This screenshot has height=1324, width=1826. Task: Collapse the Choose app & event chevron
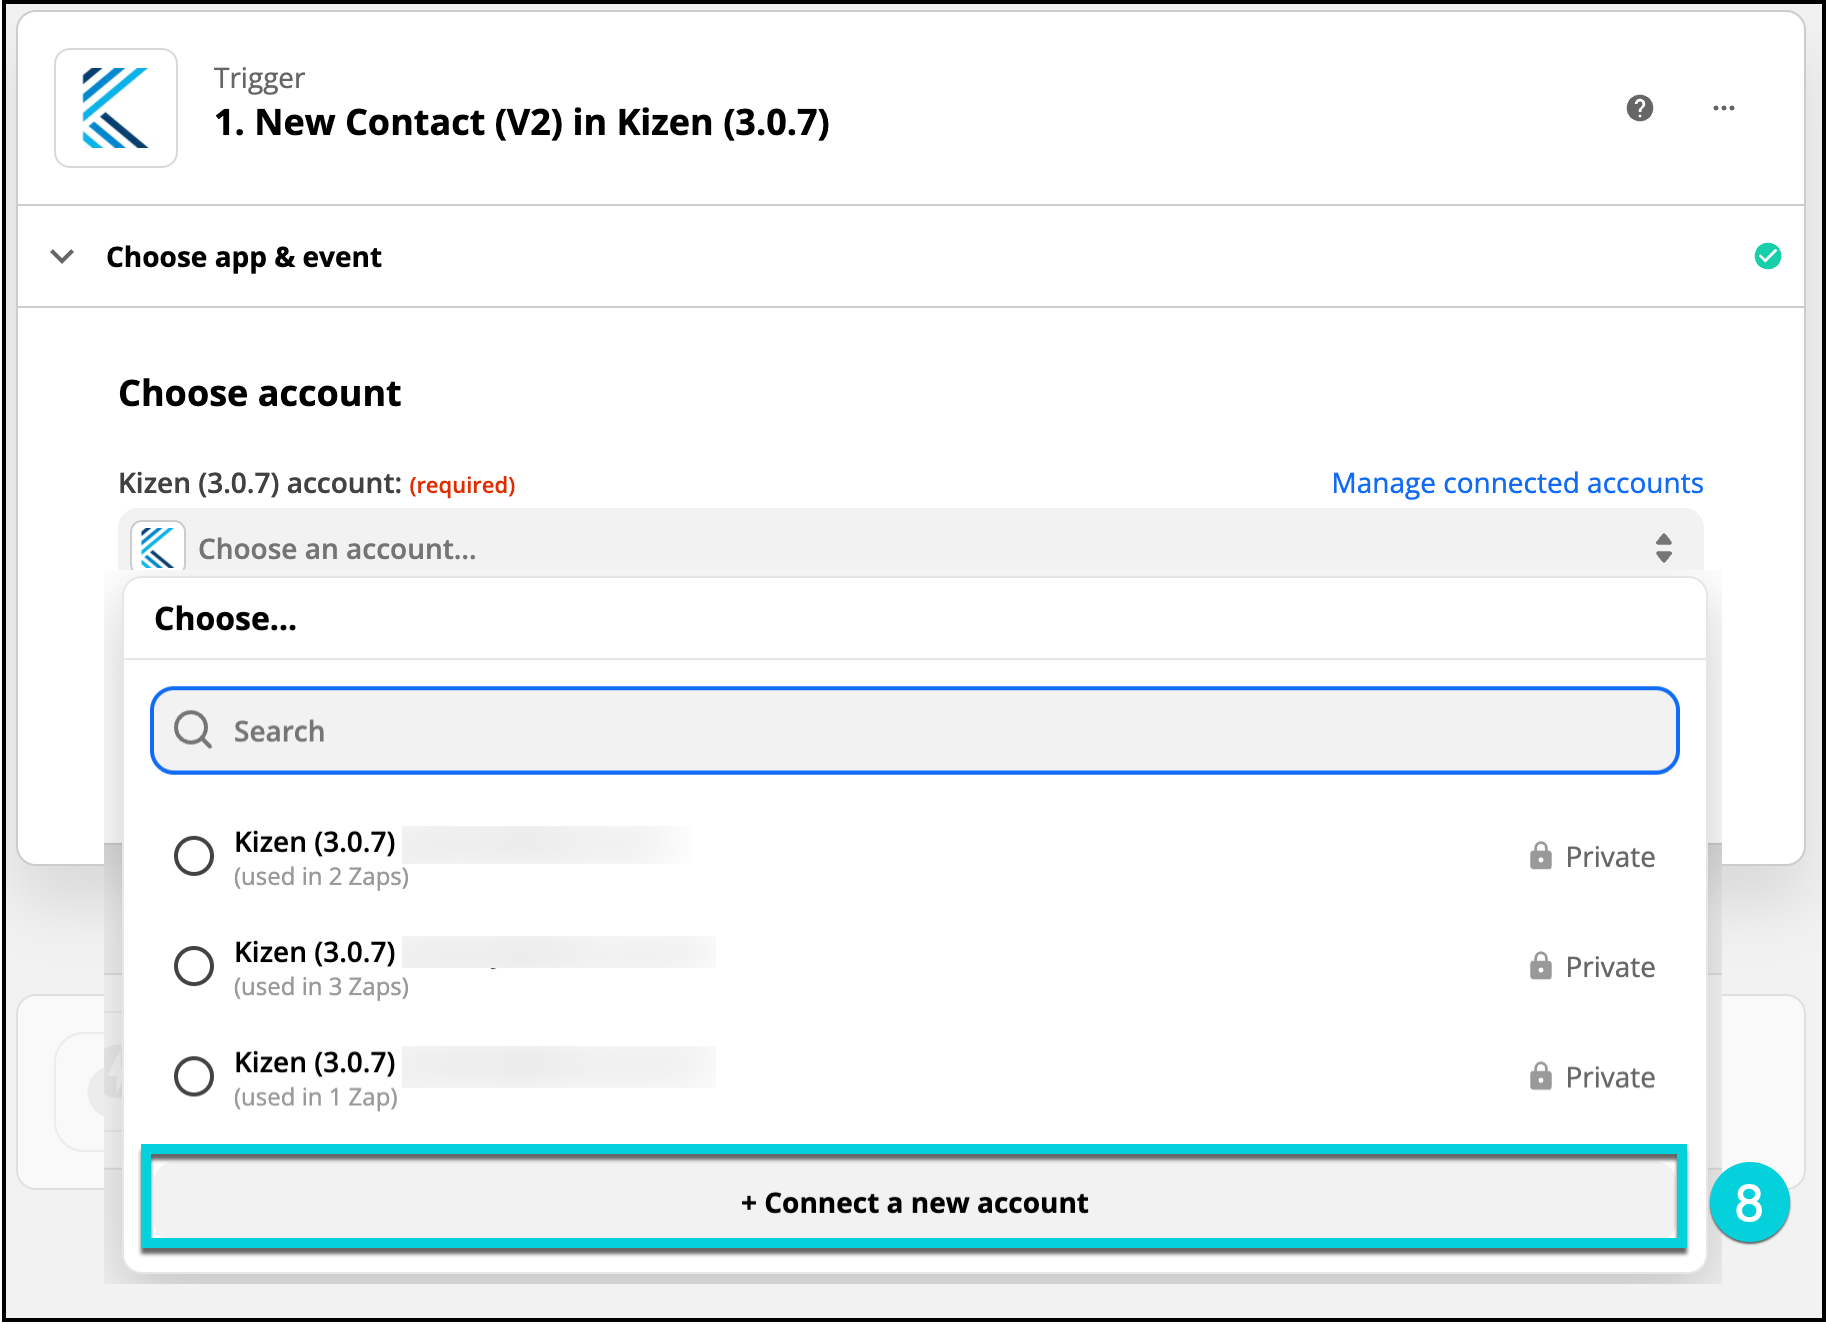62,257
